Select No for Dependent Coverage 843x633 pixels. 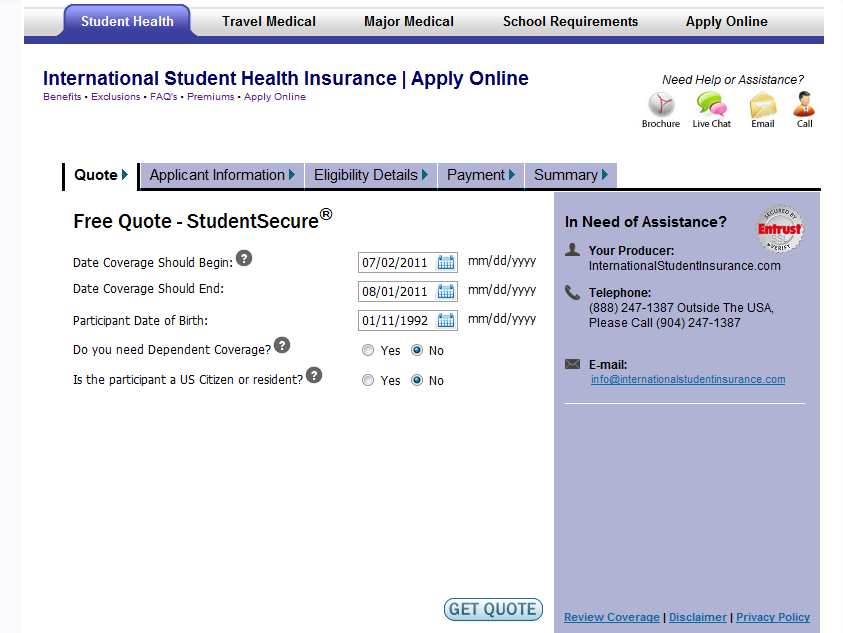tap(417, 351)
